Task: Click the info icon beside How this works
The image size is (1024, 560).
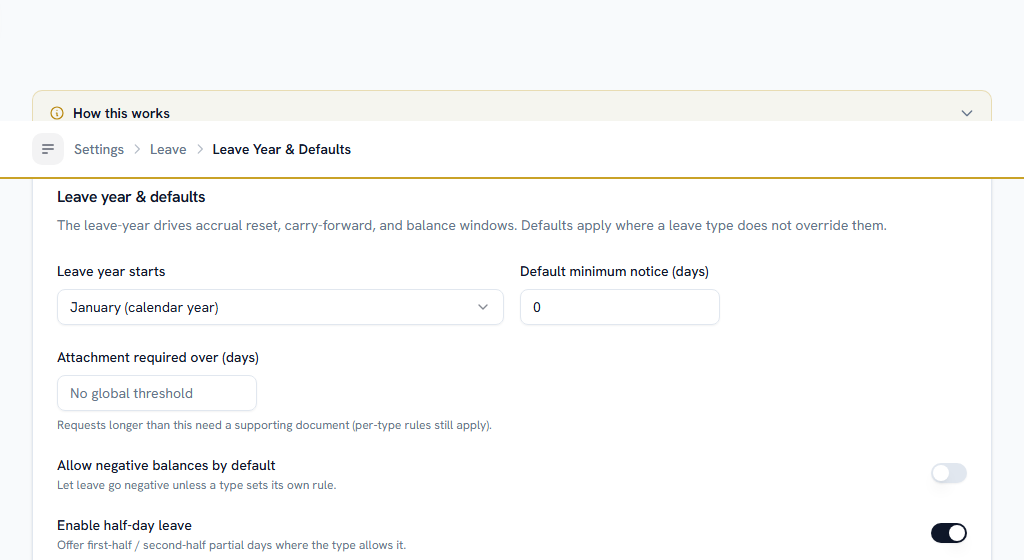Action: pyautogui.click(x=57, y=113)
